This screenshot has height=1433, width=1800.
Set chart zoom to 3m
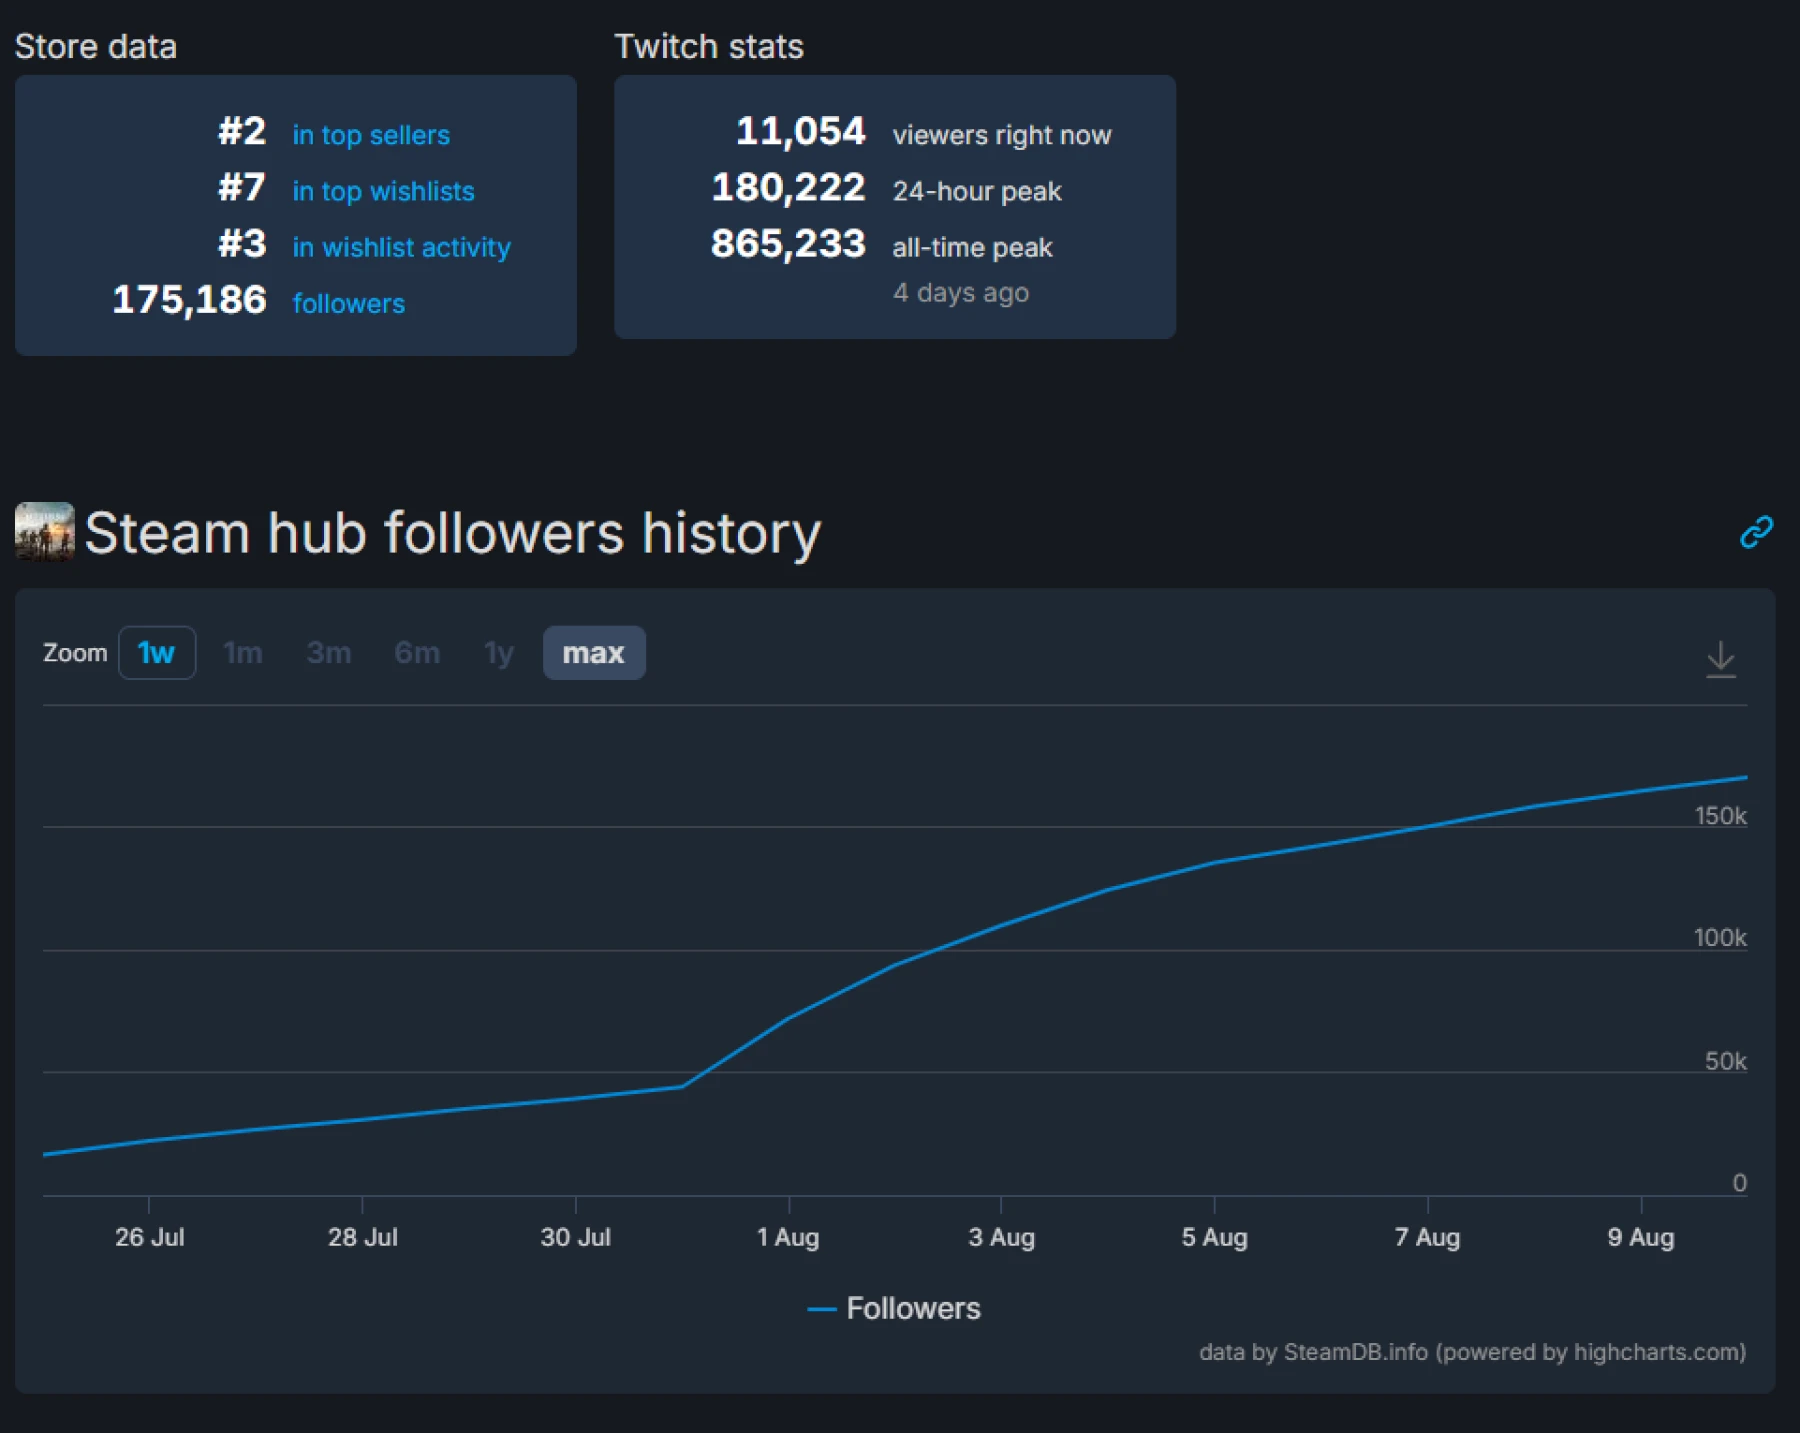tap(328, 653)
